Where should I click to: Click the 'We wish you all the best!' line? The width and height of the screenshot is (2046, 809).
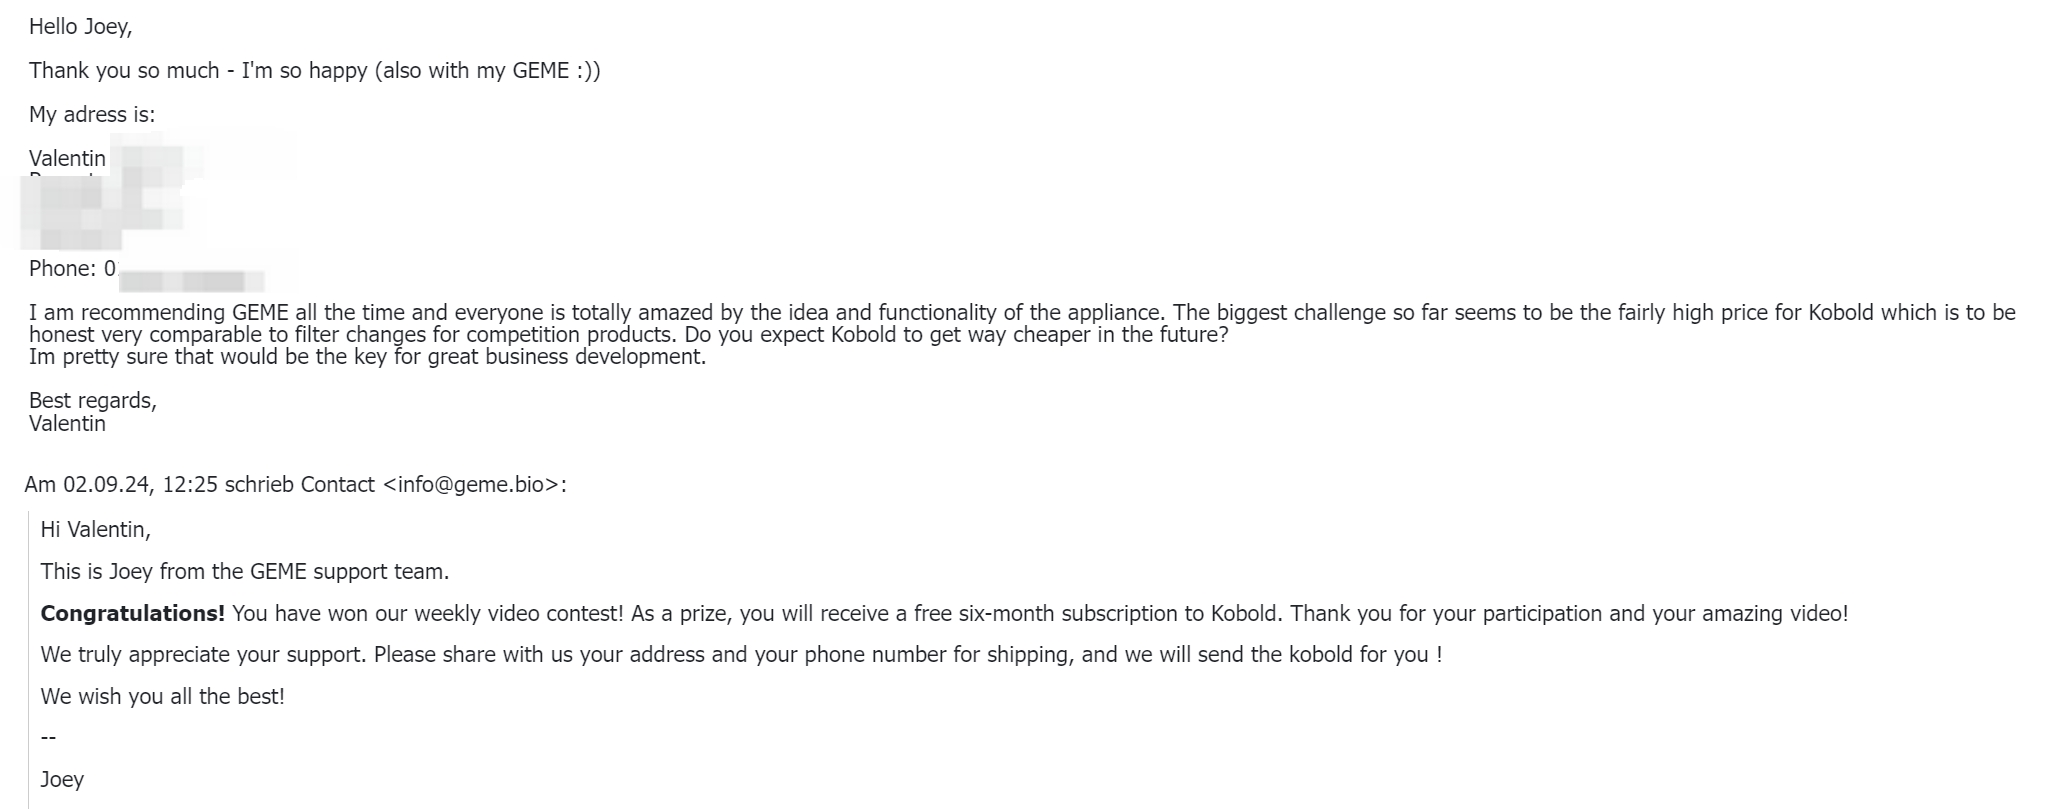coord(163,697)
